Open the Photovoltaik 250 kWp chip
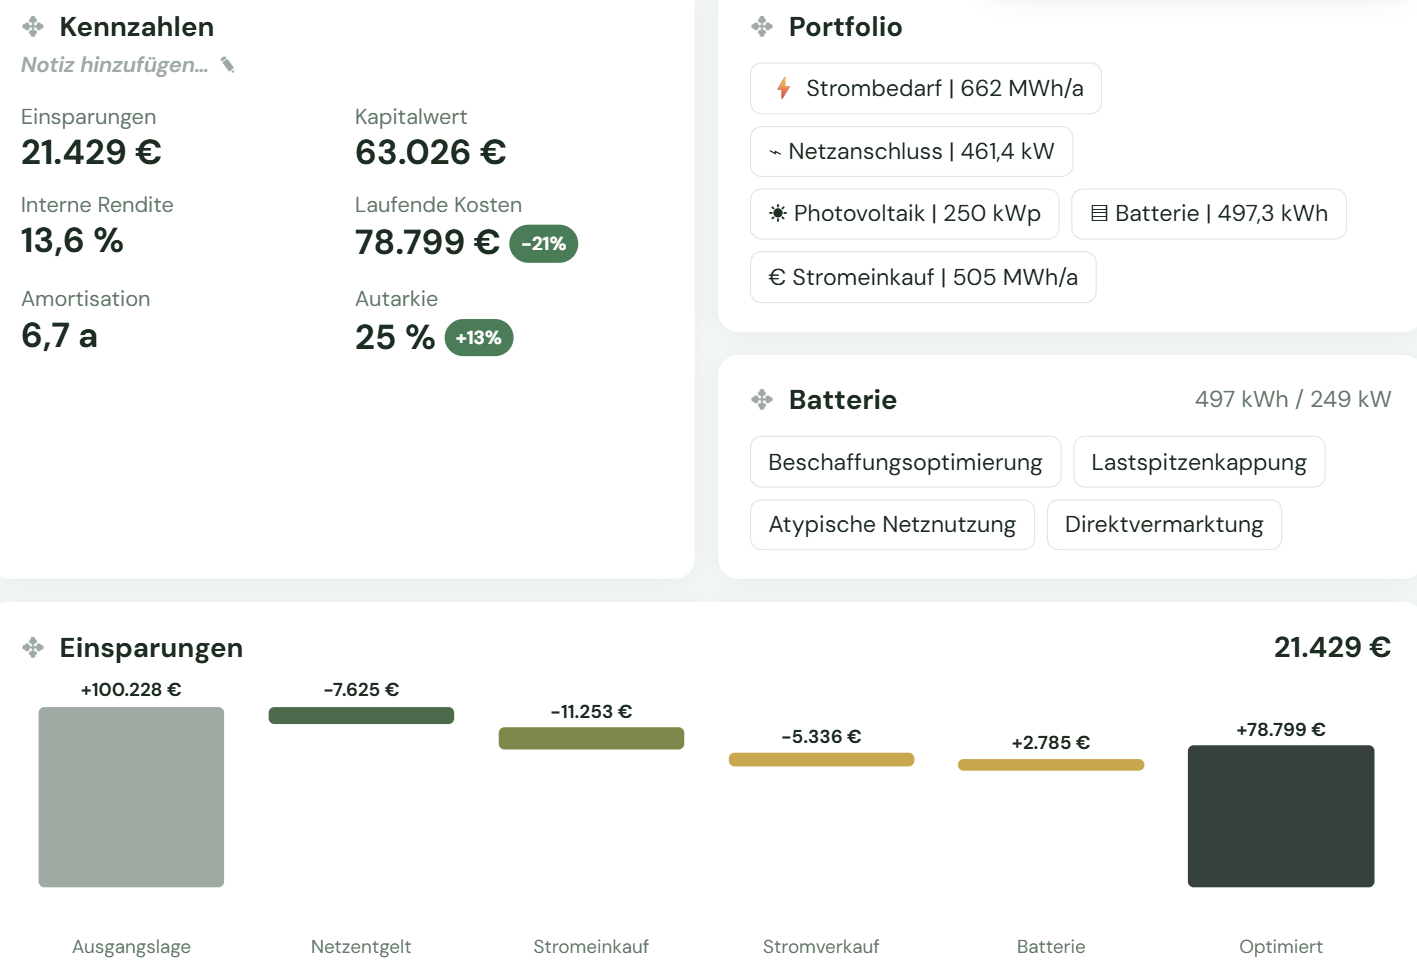 905,214
